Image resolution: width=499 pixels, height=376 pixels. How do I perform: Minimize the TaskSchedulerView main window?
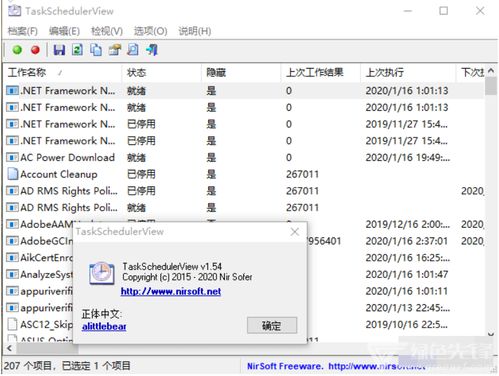[408, 11]
